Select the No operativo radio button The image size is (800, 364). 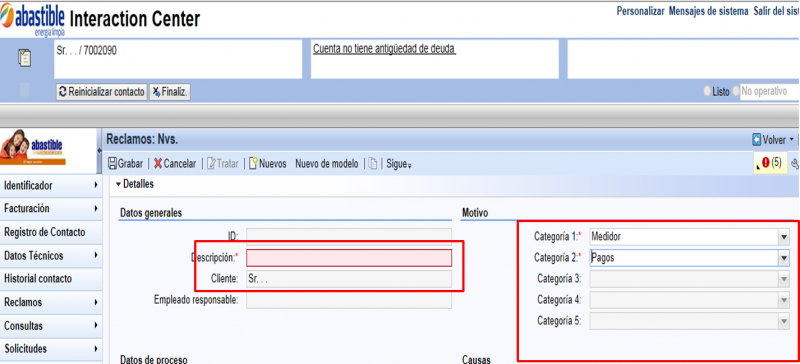[736, 92]
